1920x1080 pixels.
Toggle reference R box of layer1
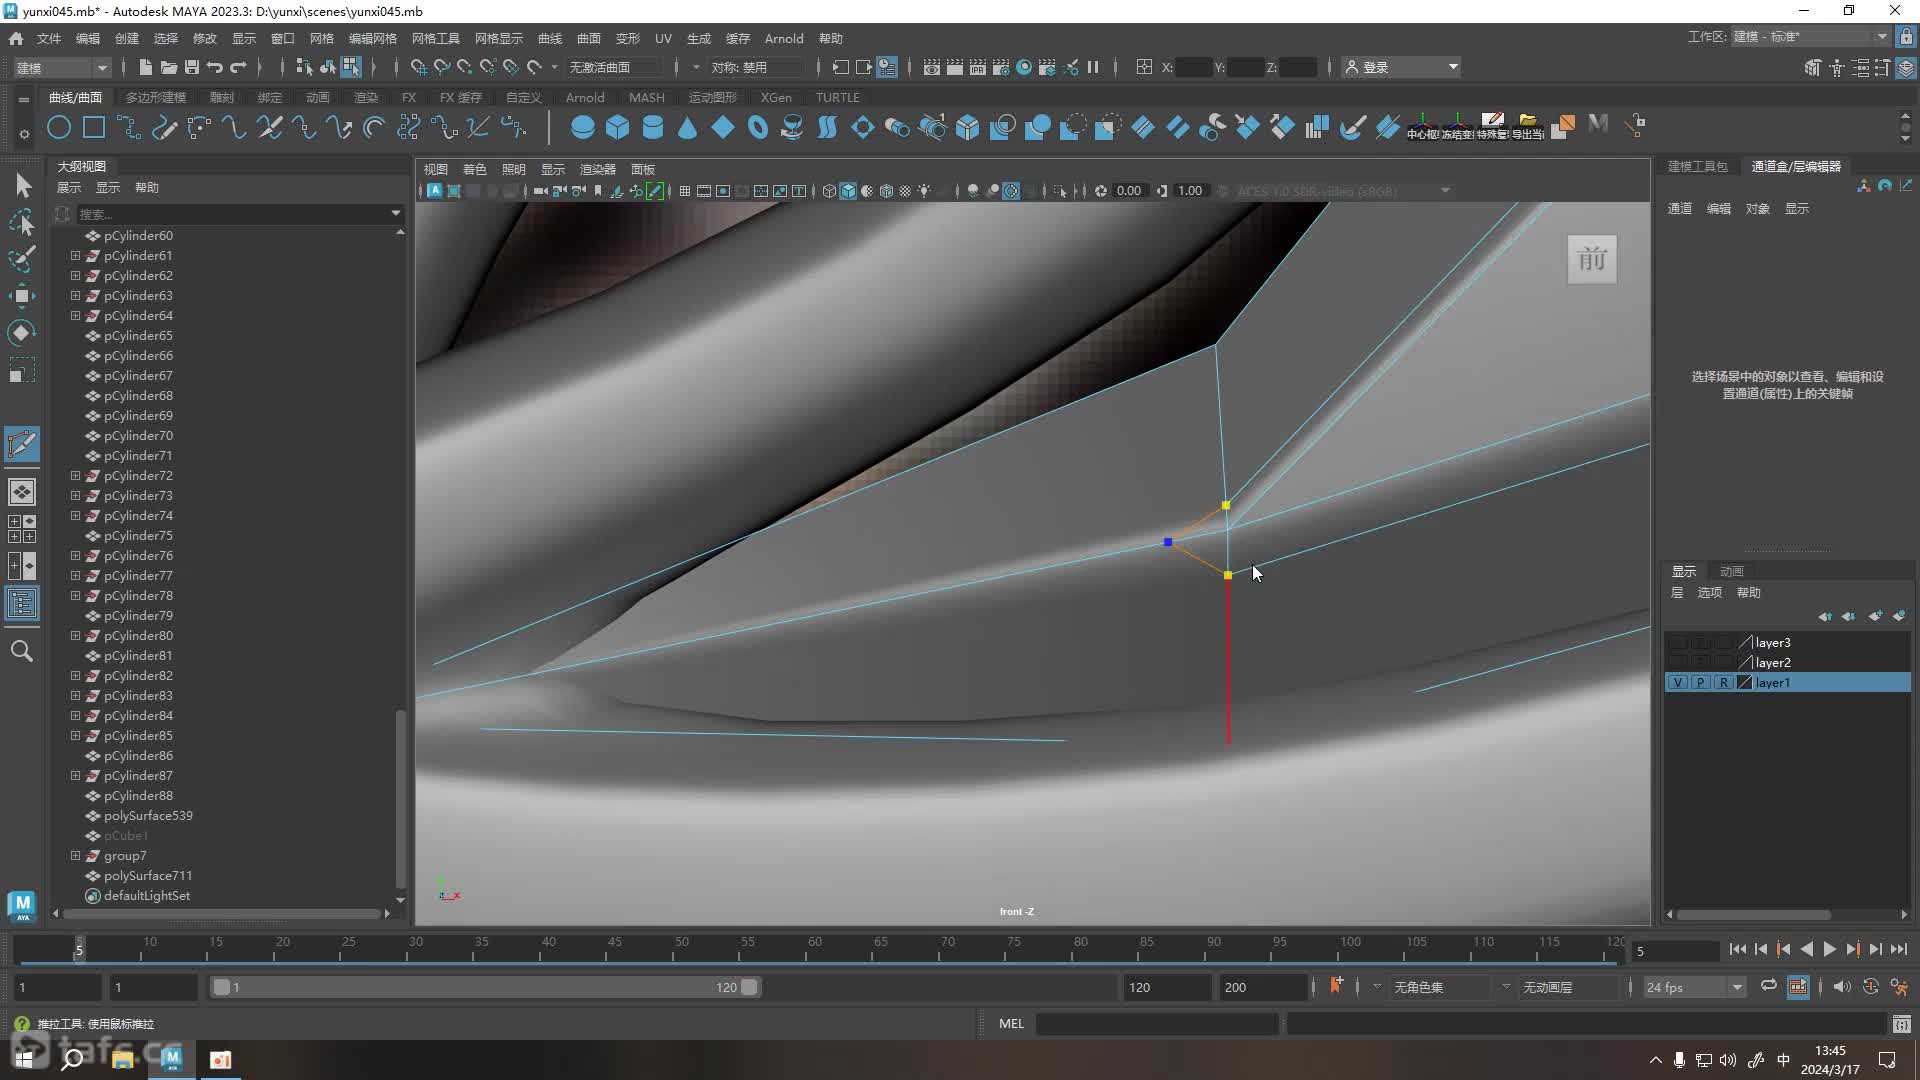[x=1723, y=683]
